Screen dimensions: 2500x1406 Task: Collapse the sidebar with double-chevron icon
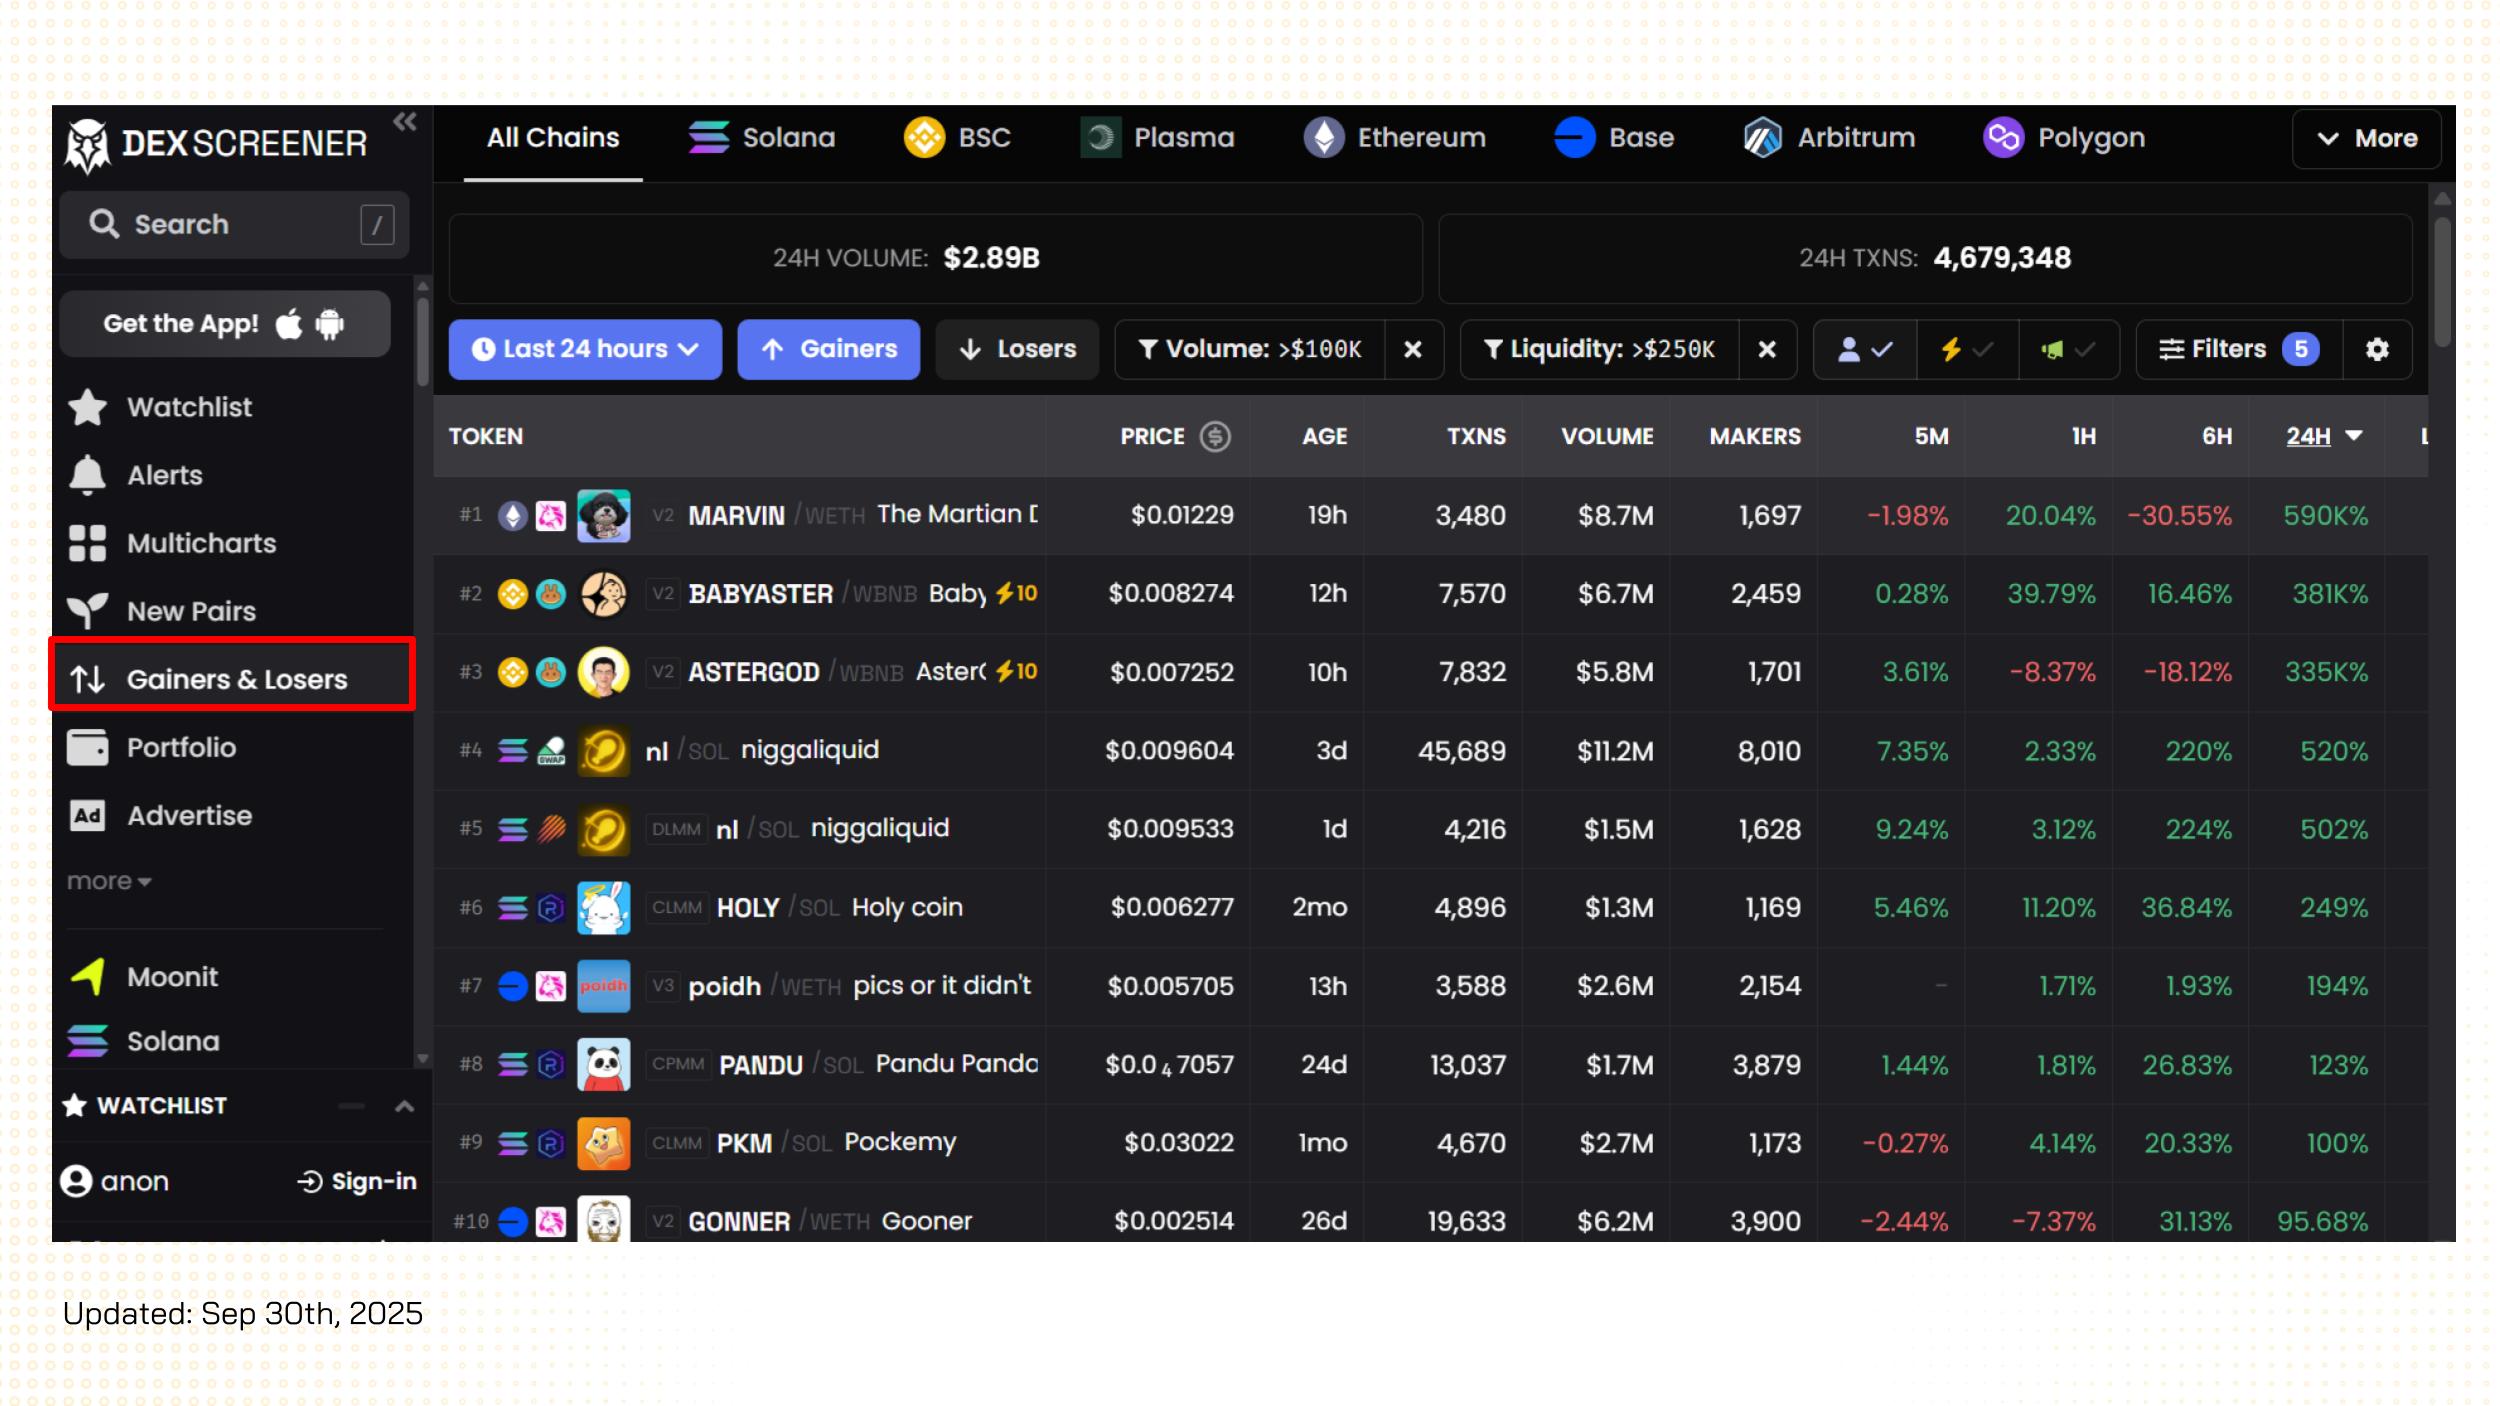pos(404,122)
